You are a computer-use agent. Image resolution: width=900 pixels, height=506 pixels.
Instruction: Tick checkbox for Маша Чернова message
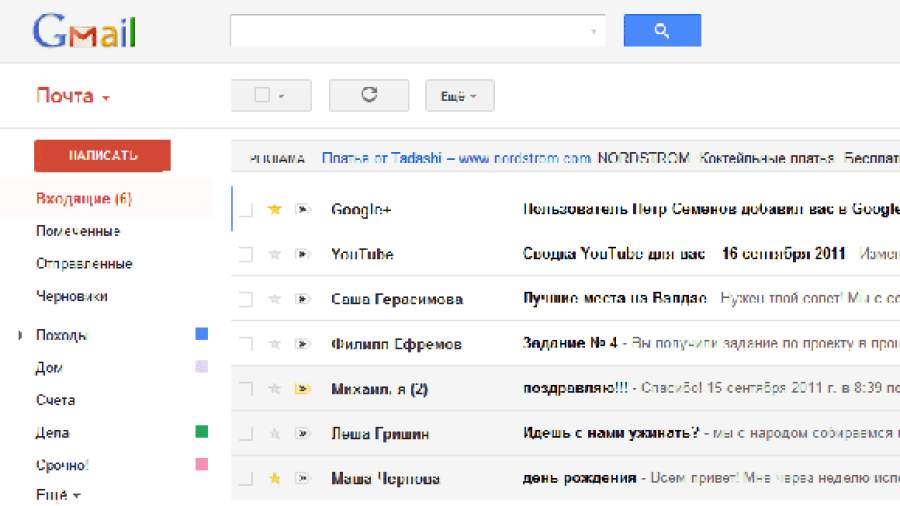[246, 478]
